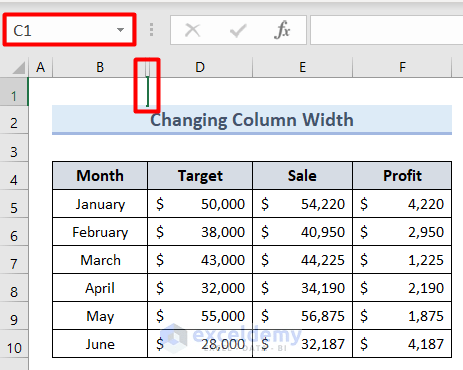Image resolution: width=463 pixels, height=370 pixels.
Task: Select row 5 header
Action: click(14, 204)
